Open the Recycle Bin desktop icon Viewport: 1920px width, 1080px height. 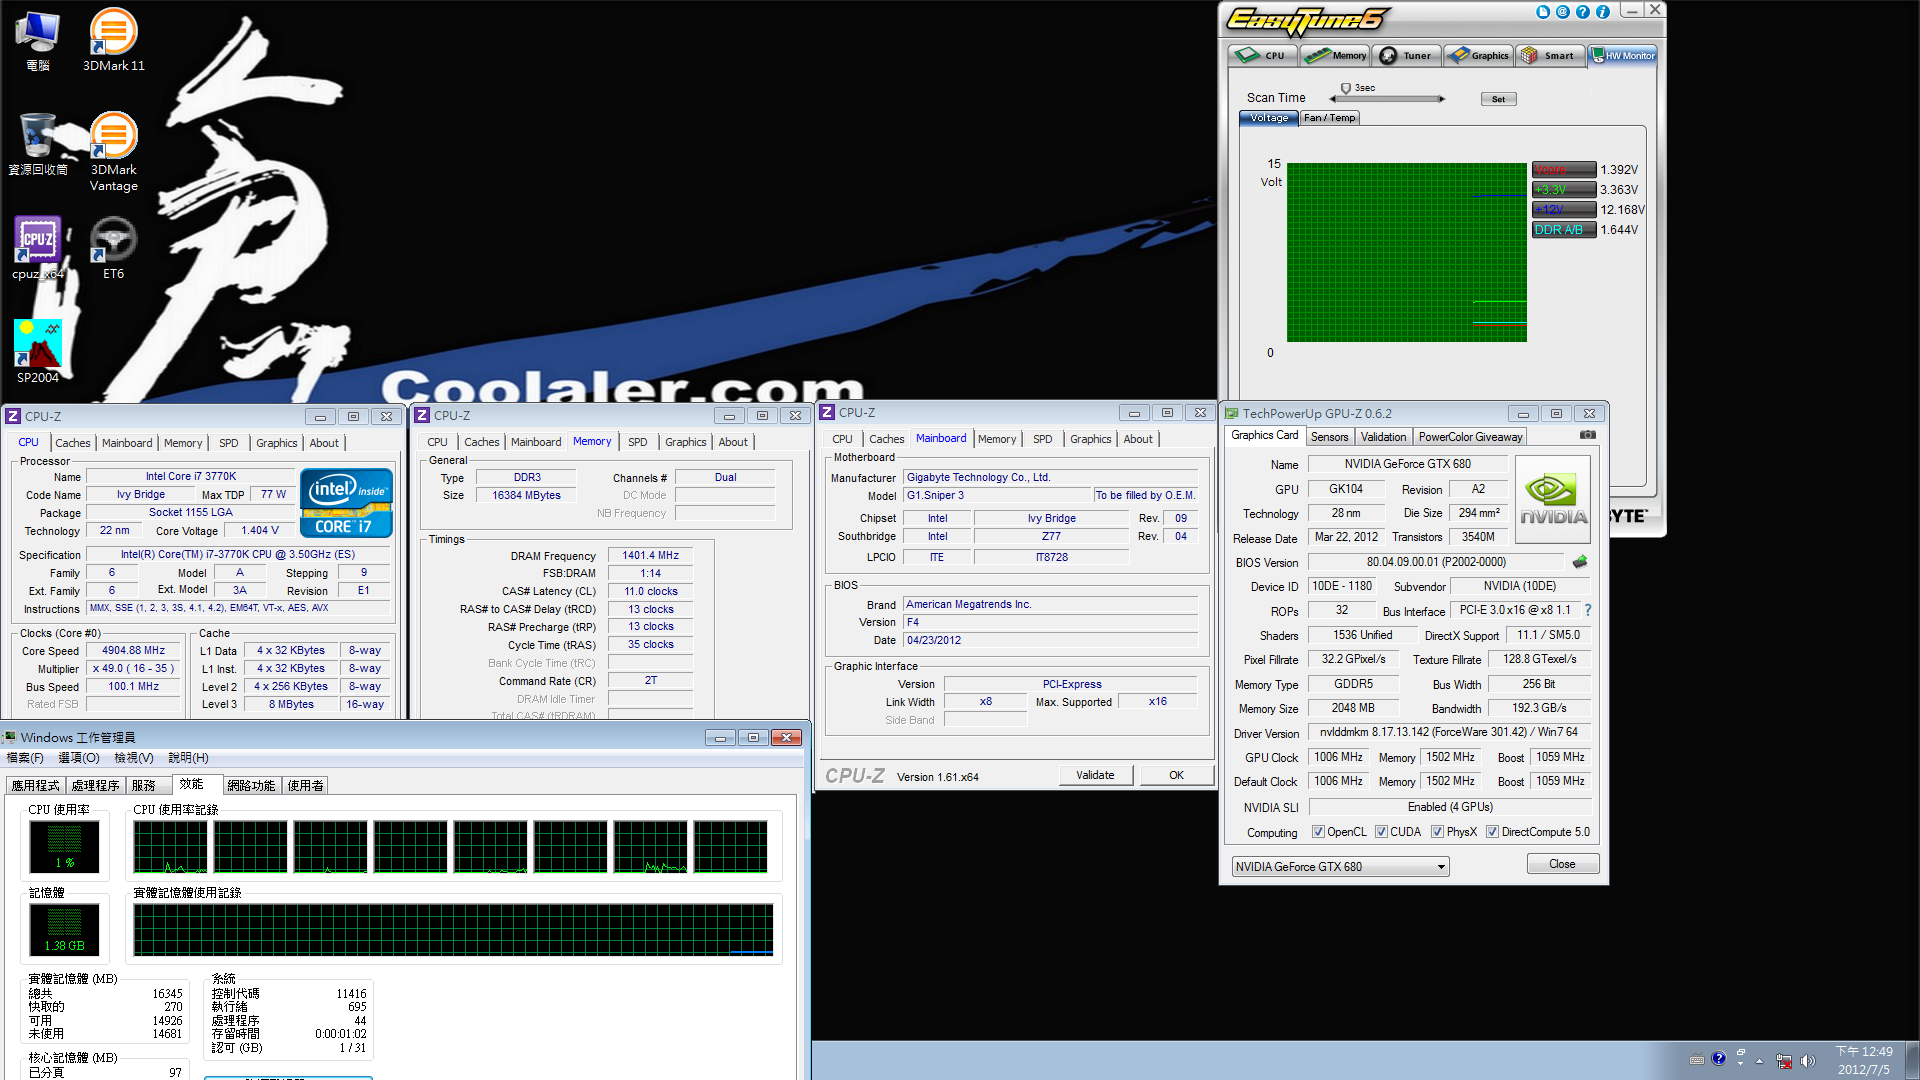37,143
